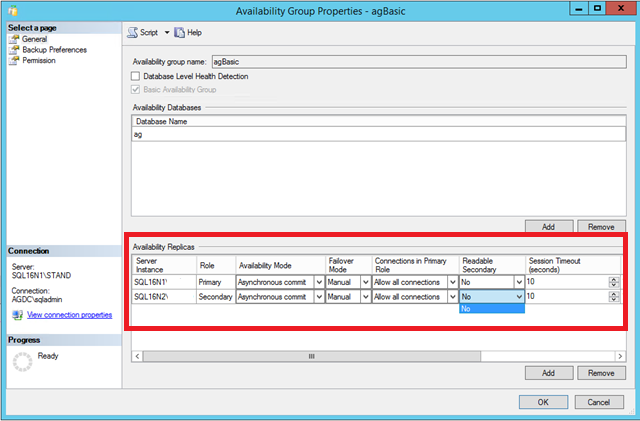Click the window system menu icon
This screenshot has height=421, width=640.
tap(12, 9)
